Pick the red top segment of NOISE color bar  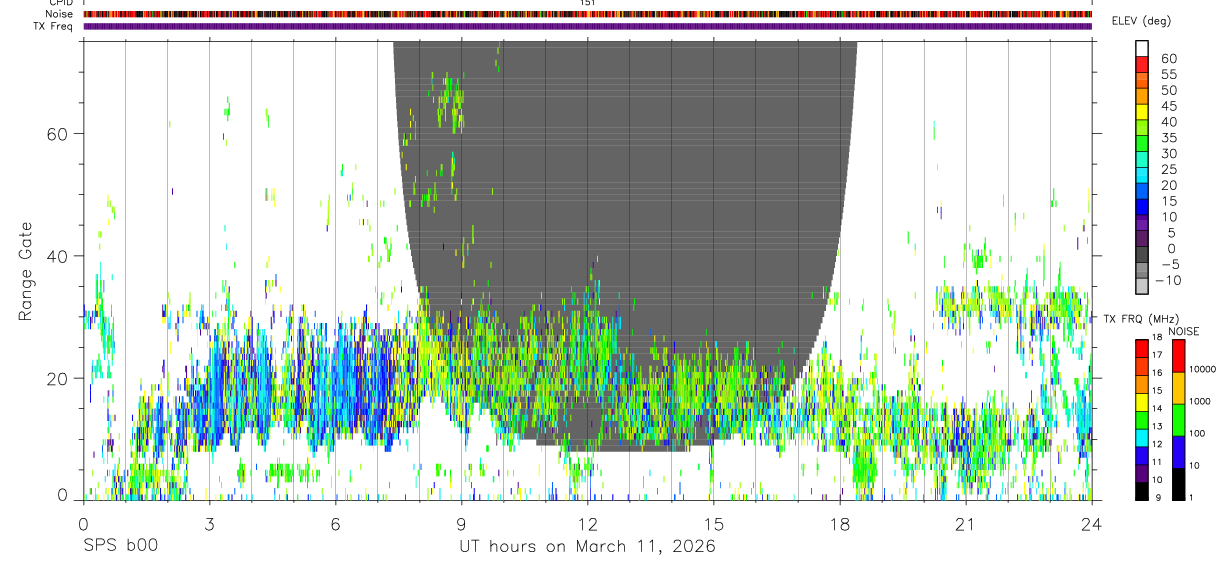[1177, 356]
